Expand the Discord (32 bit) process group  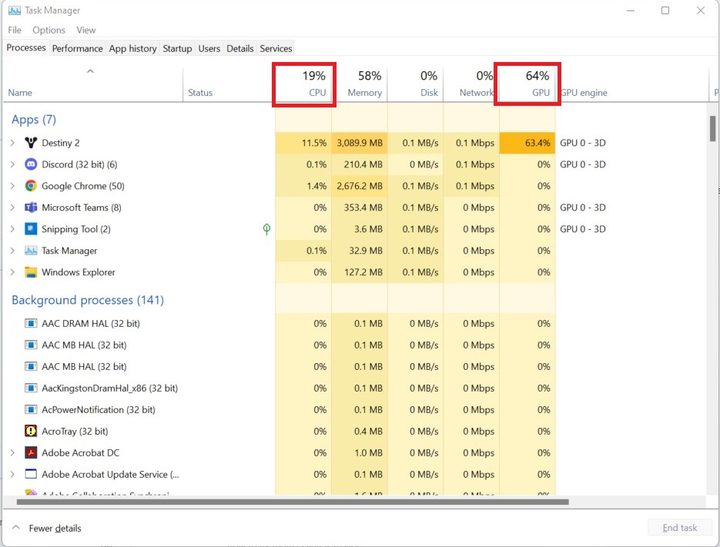(12, 164)
